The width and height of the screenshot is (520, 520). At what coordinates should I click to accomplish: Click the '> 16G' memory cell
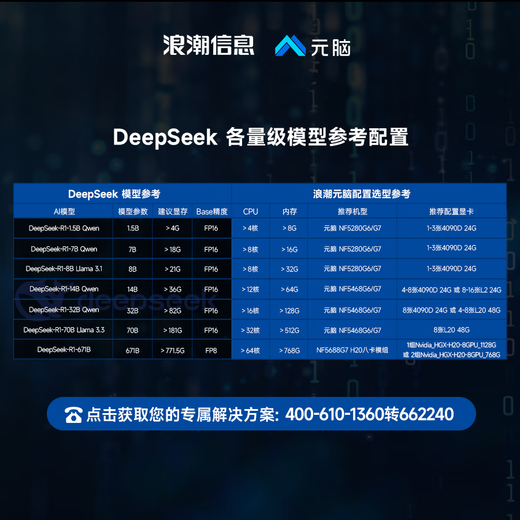tap(289, 249)
